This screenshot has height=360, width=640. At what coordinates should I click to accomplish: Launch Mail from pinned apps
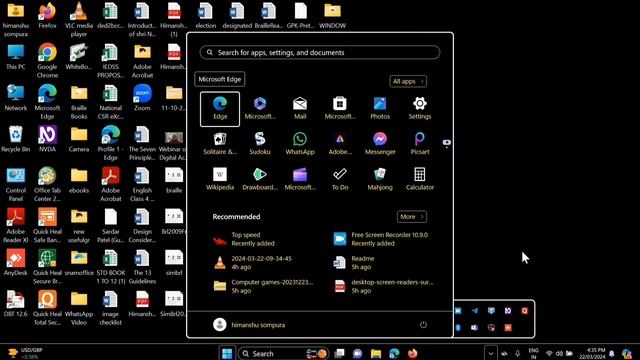coord(300,109)
